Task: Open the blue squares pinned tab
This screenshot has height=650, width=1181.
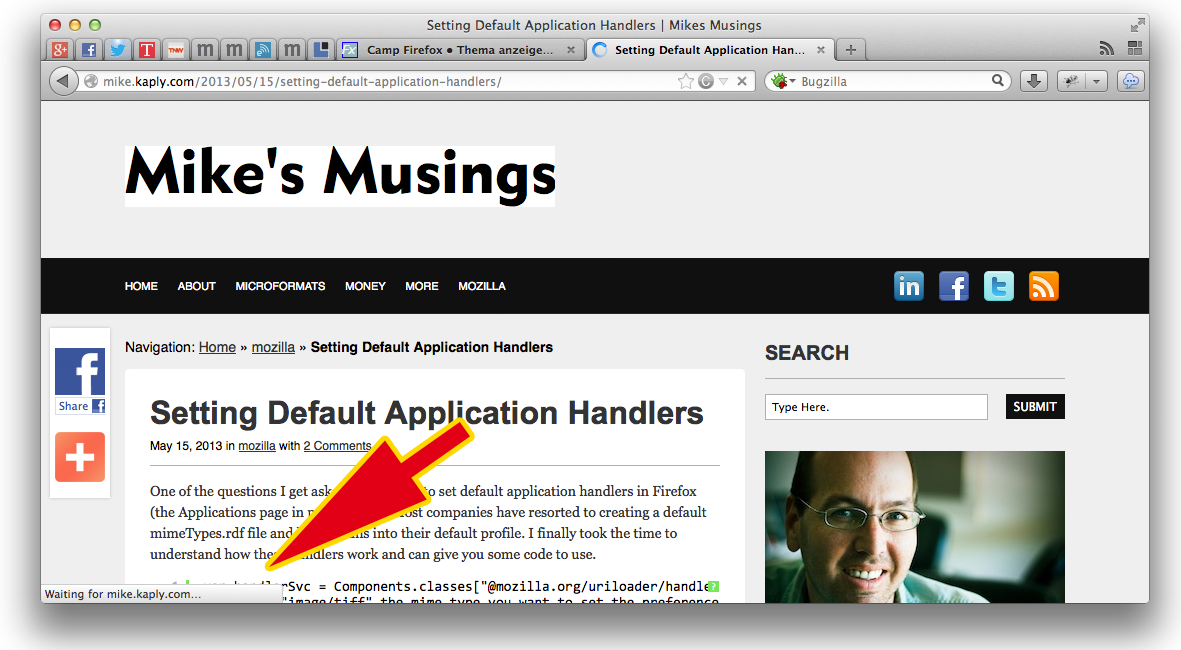Action: click(321, 50)
